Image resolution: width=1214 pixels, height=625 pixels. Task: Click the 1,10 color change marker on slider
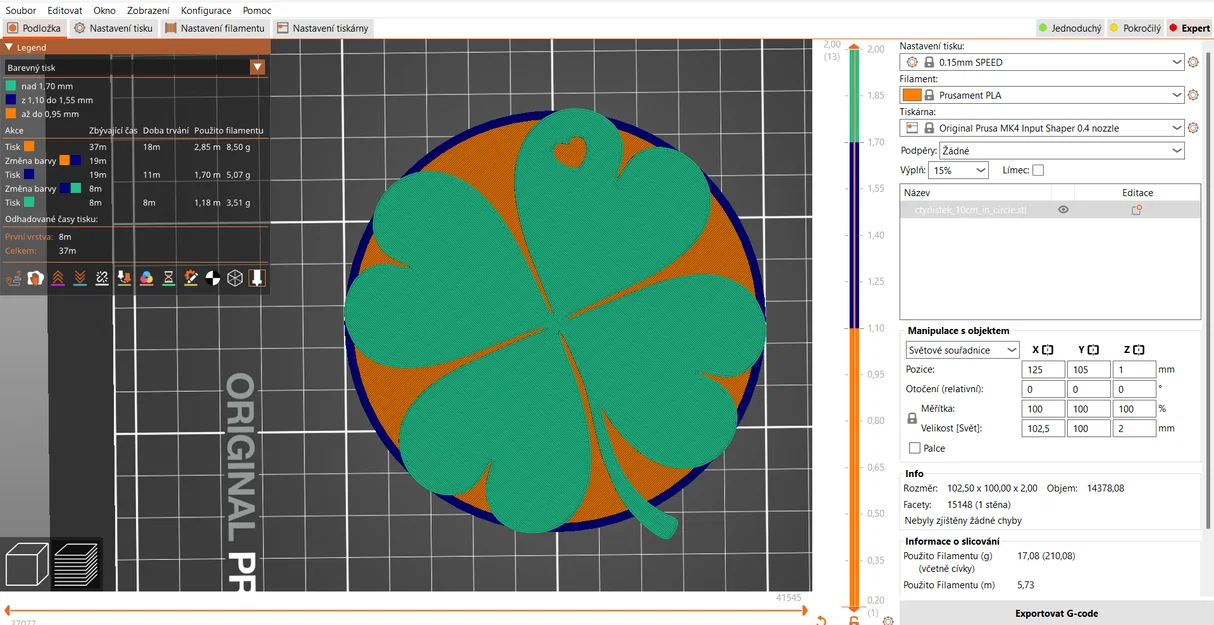pyautogui.click(x=853, y=328)
